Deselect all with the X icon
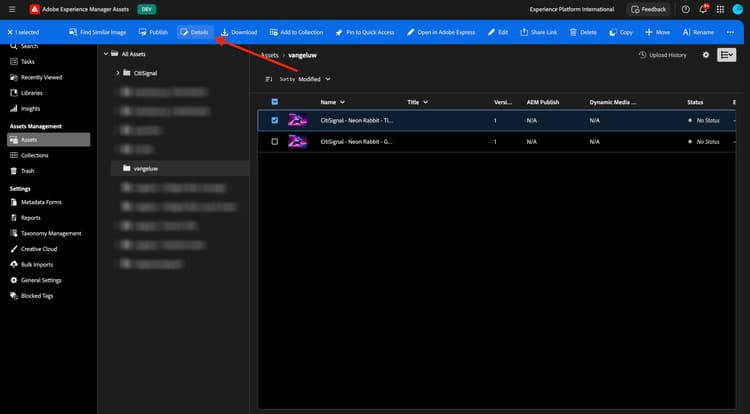Image resolution: width=750 pixels, height=414 pixels. click(x=10, y=32)
